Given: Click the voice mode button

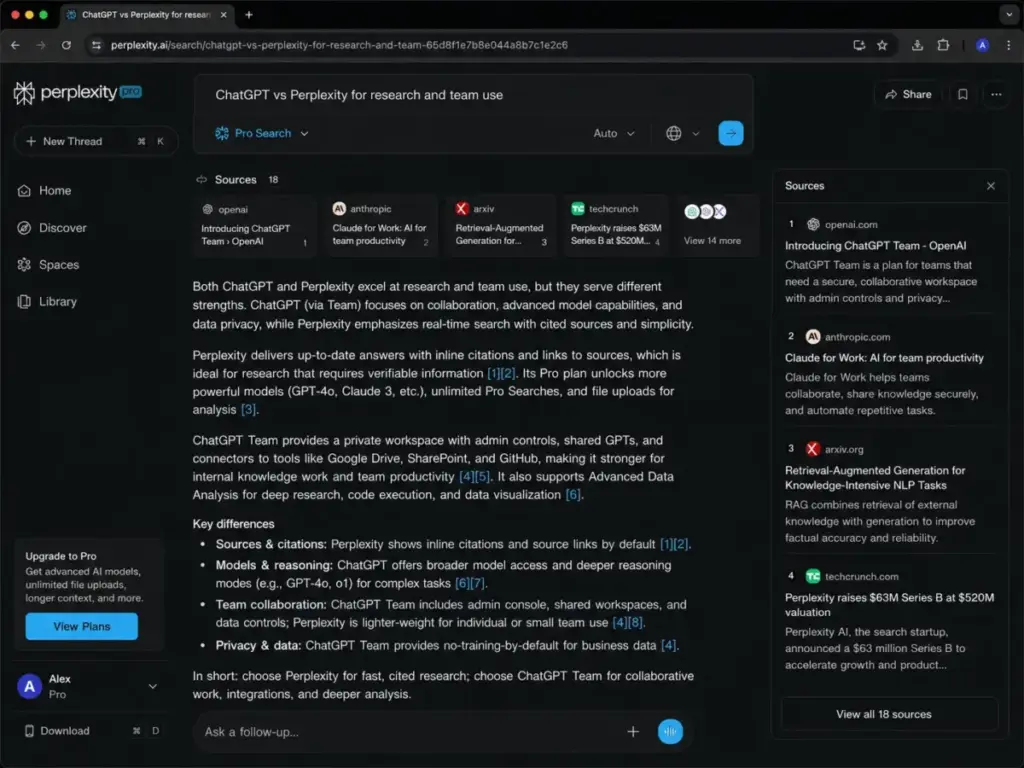Looking at the screenshot, I should click(x=670, y=732).
